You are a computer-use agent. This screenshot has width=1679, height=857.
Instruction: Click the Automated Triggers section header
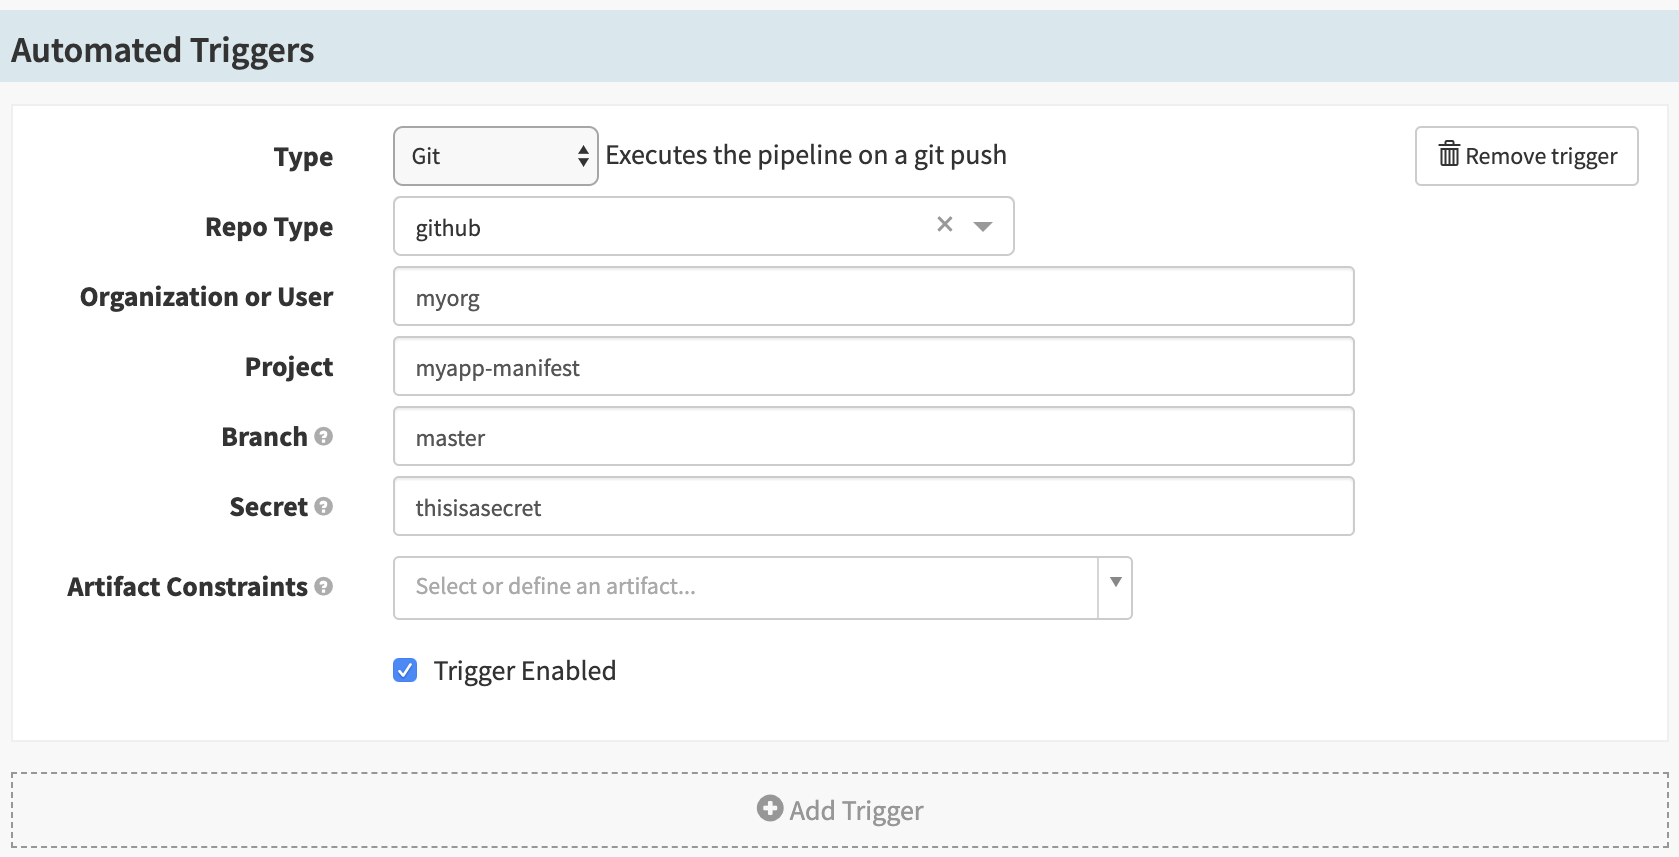(163, 50)
